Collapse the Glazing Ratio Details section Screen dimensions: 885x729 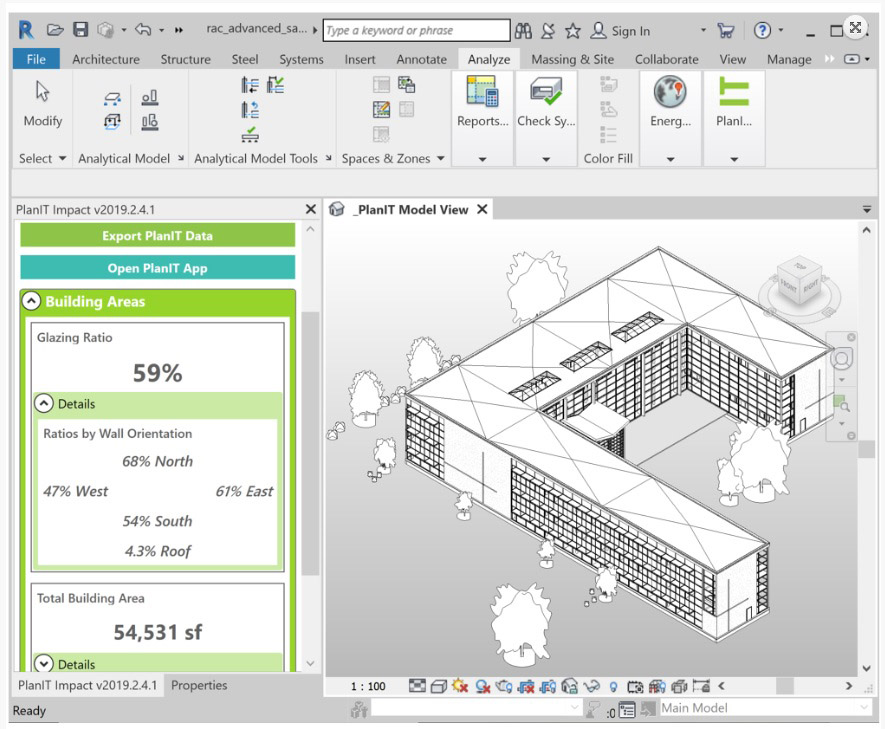click(43, 403)
